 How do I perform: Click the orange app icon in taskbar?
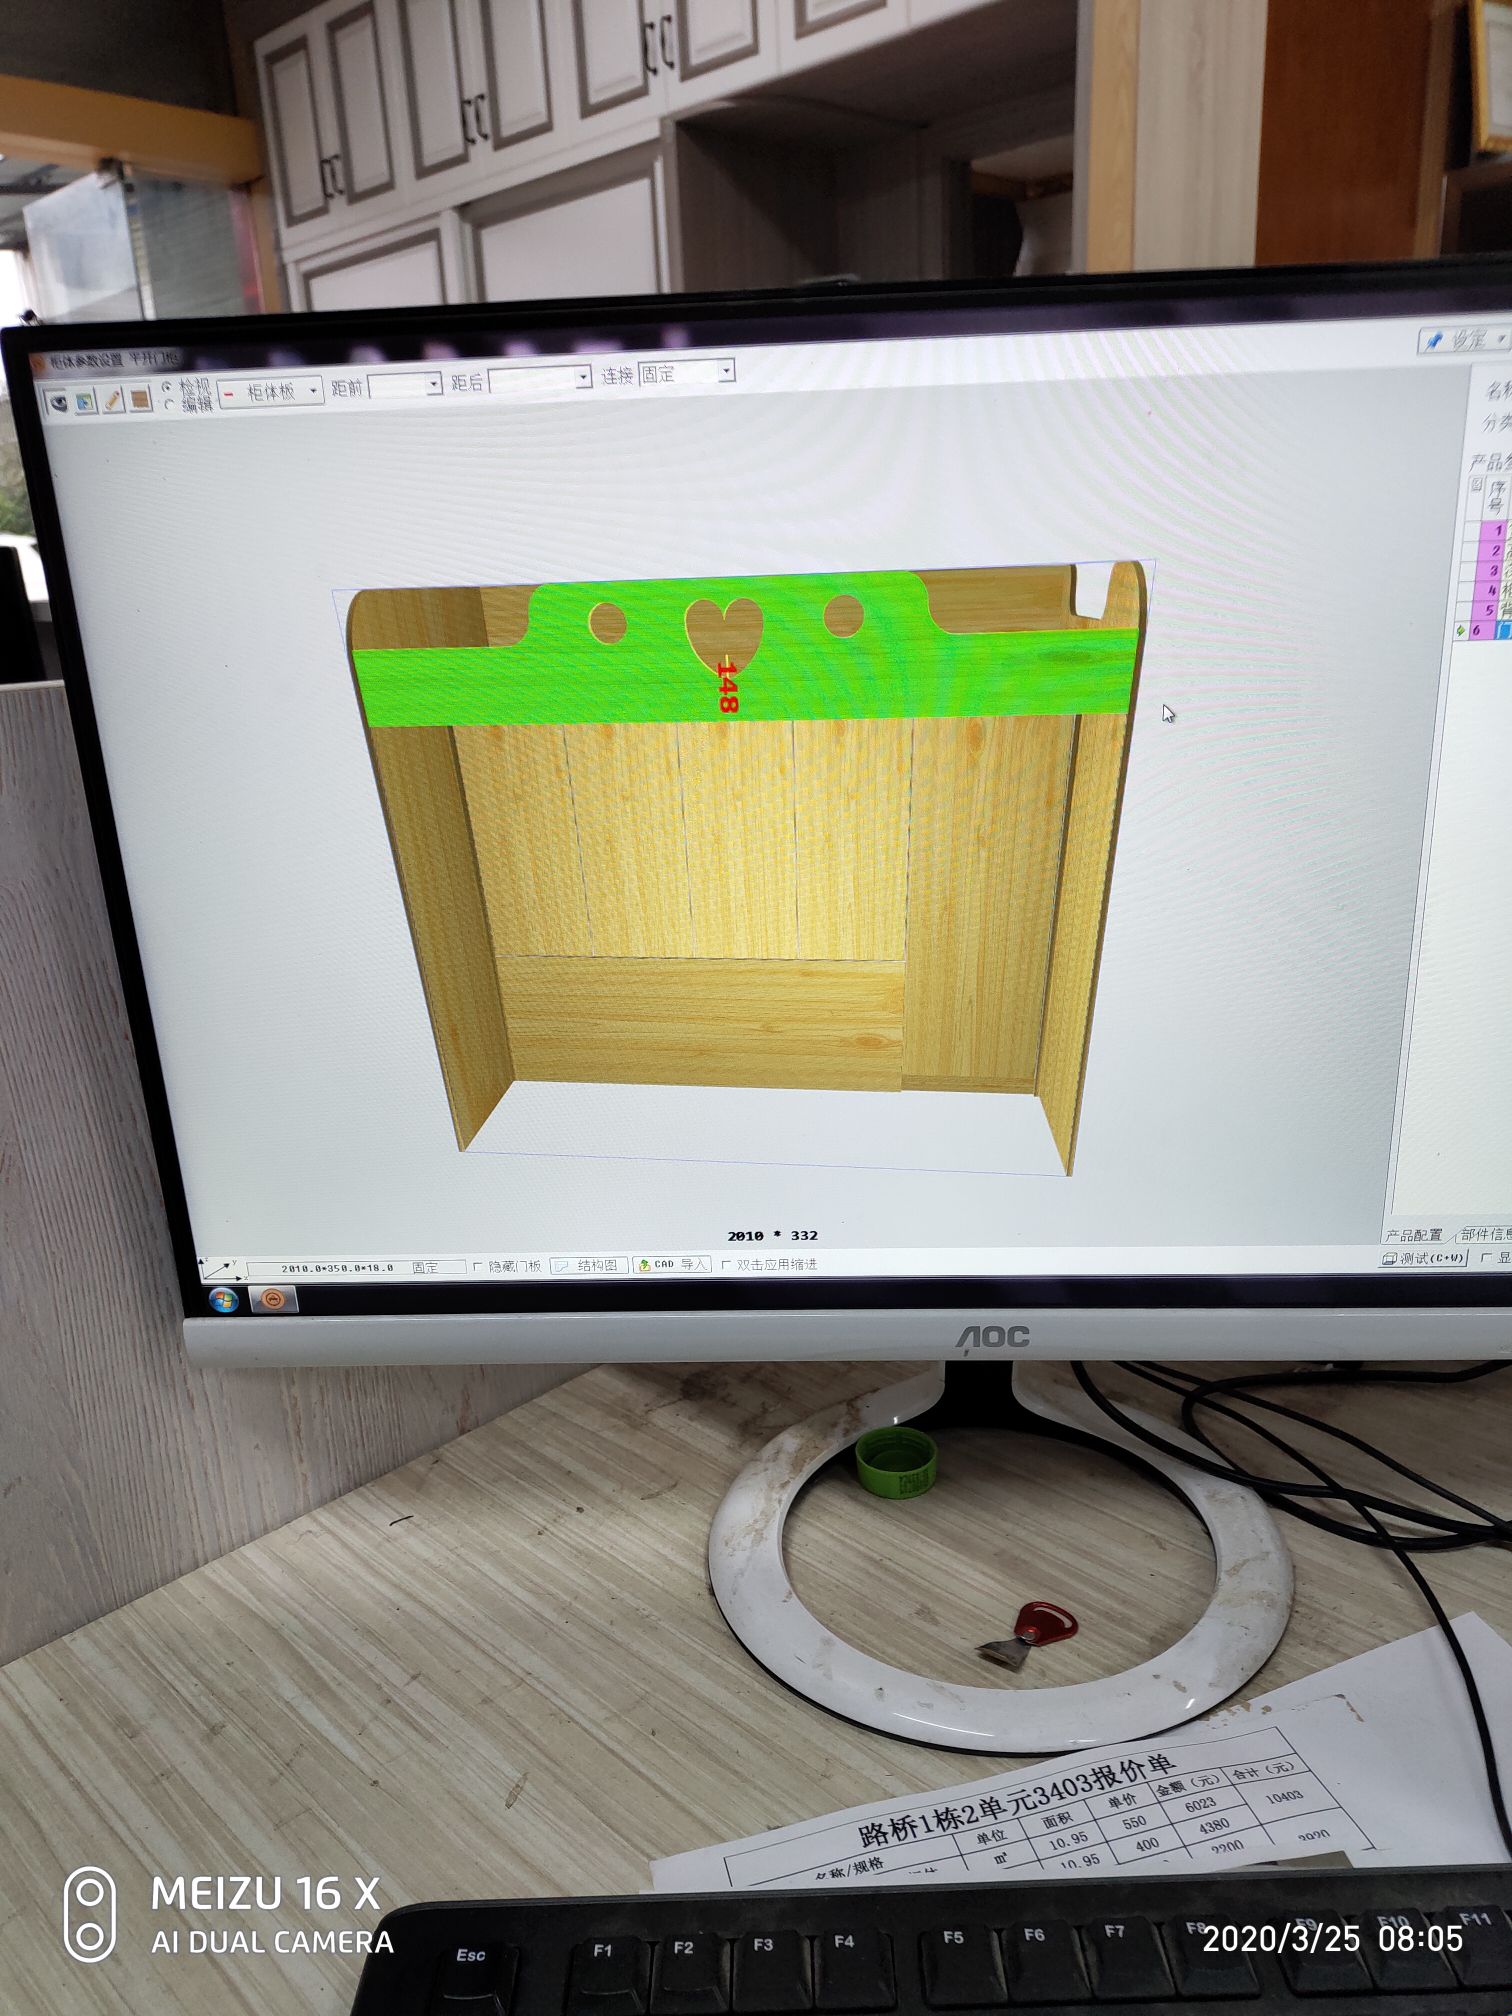click(272, 1299)
